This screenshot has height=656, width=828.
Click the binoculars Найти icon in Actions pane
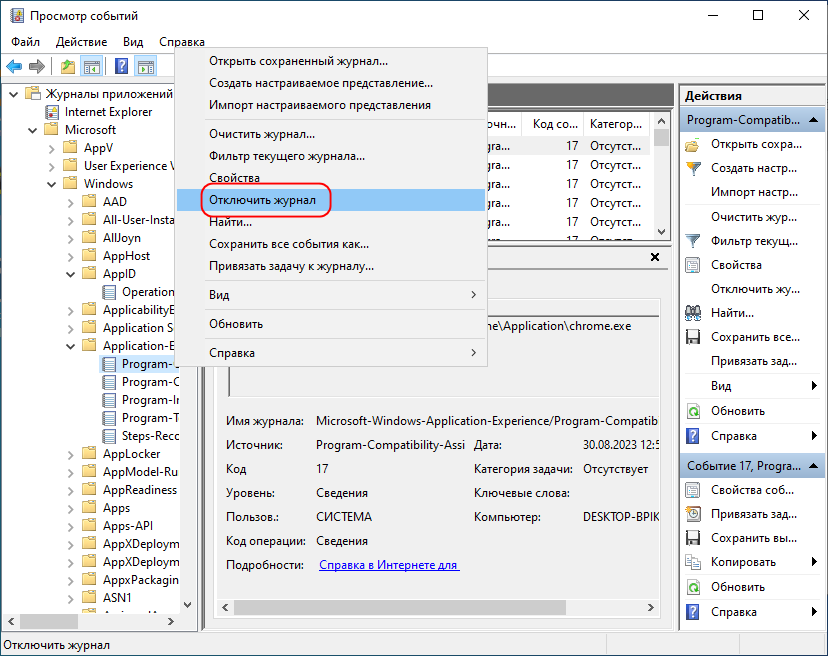coord(692,313)
